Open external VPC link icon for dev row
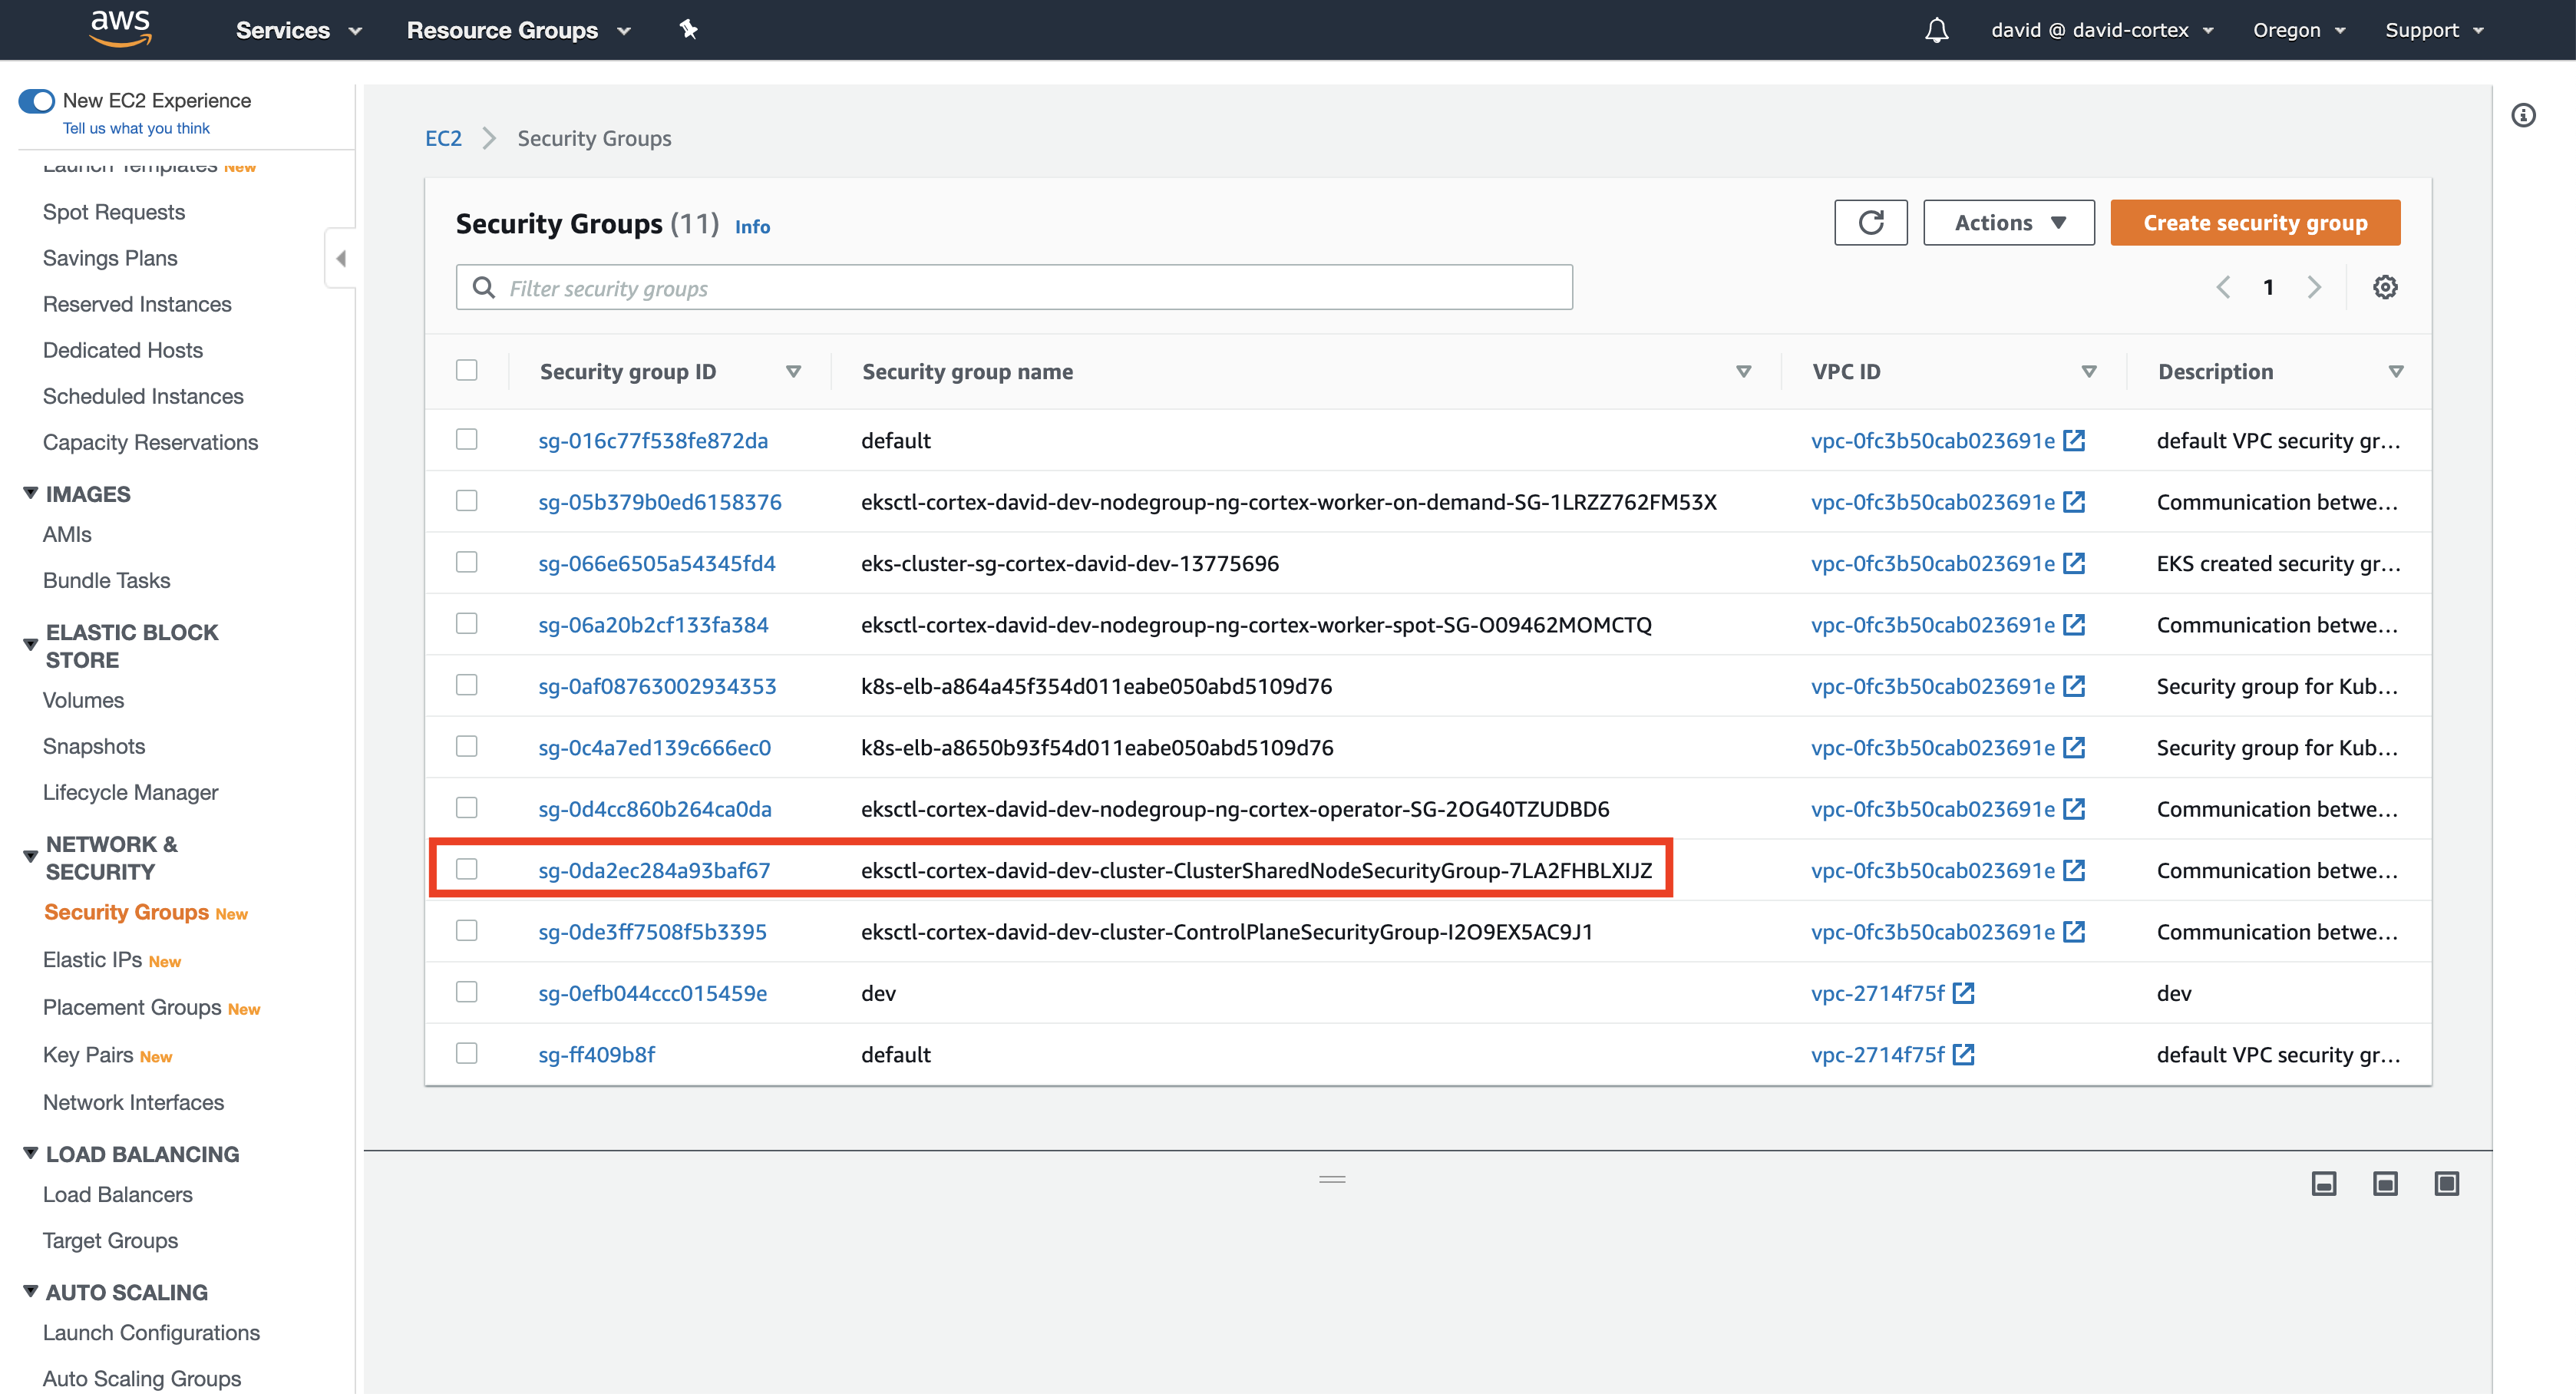Screen dimensions: 2576x1397 point(1963,993)
